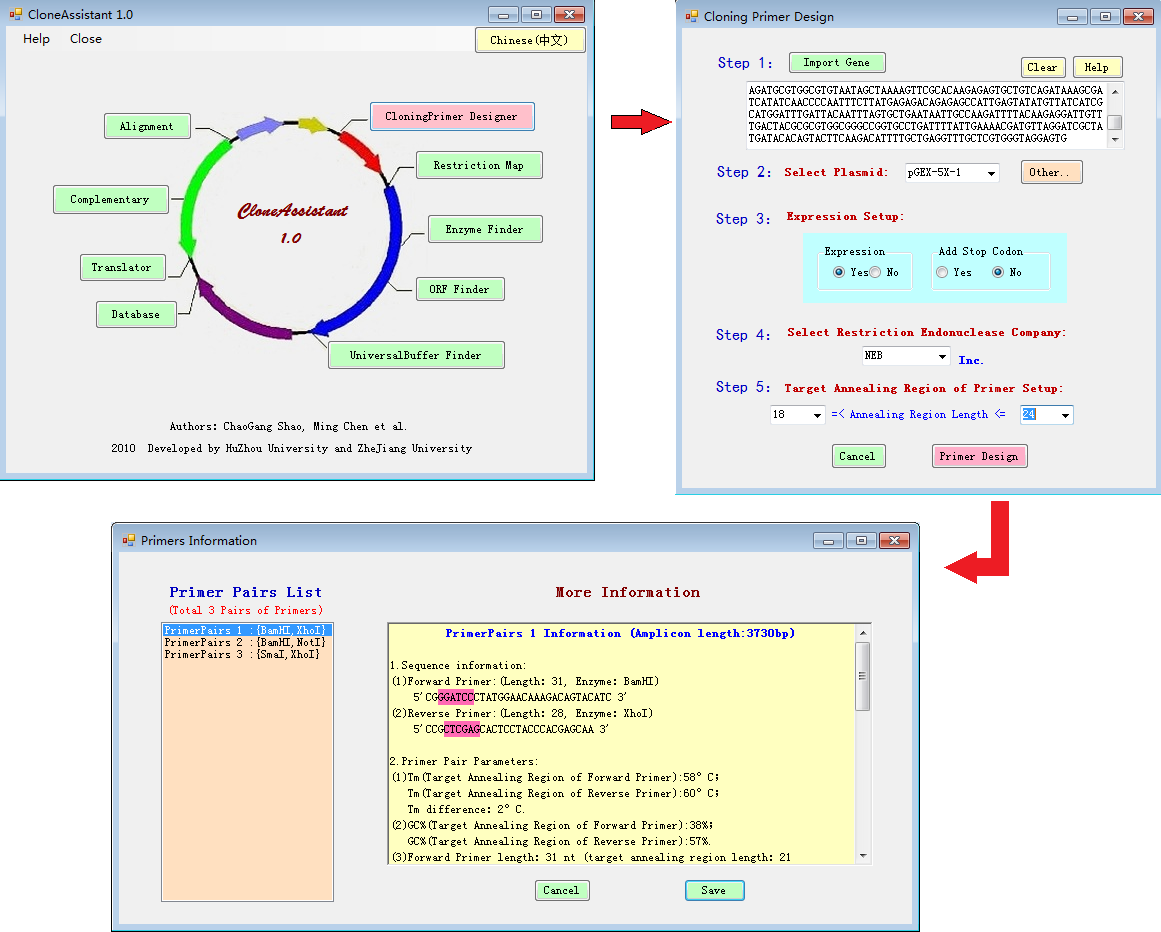
Task: Click the Import Gene button
Action: coord(836,62)
